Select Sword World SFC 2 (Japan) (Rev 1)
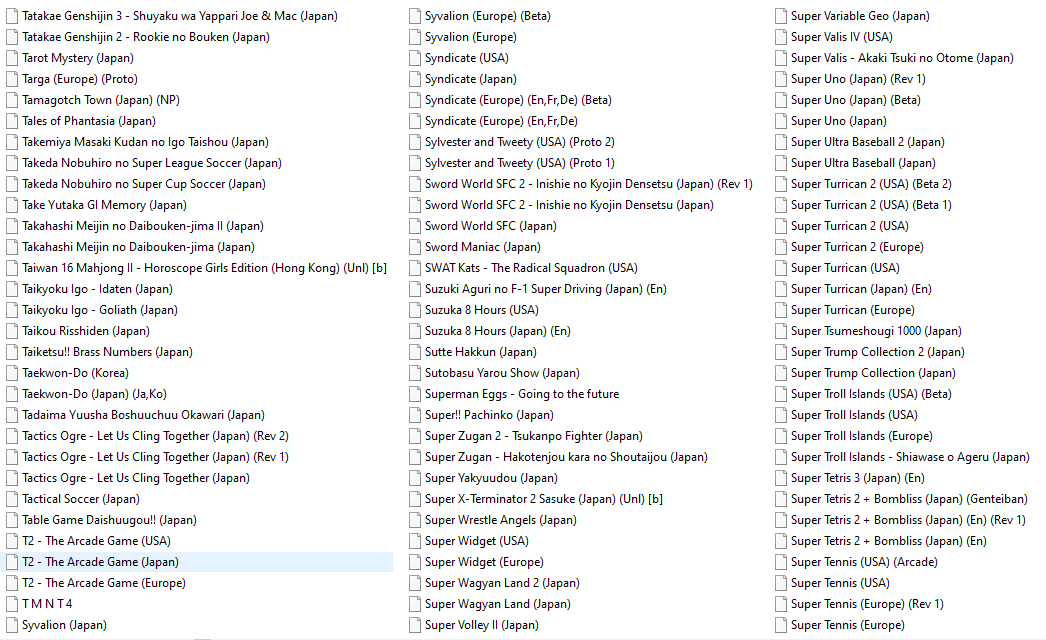Viewport: 1046px width, 640px height. click(x=588, y=184)
